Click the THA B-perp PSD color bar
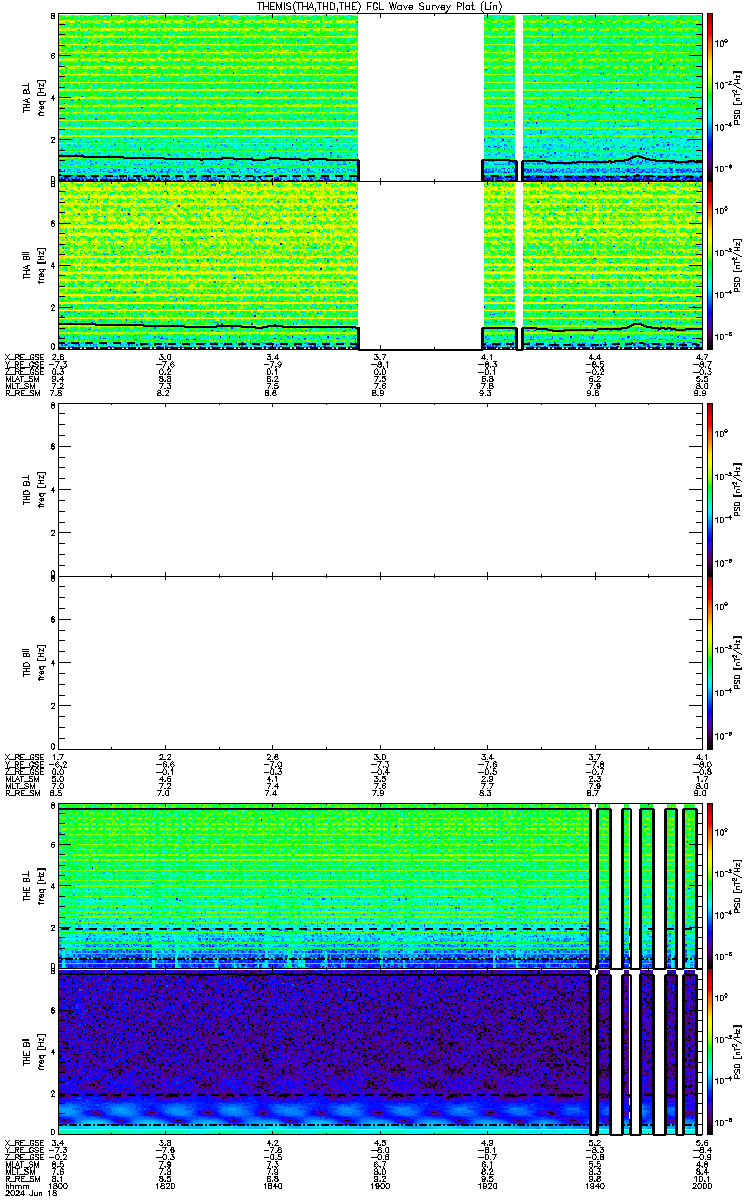The width and height of the screenshot is (750, 1200). pos(712,97)
